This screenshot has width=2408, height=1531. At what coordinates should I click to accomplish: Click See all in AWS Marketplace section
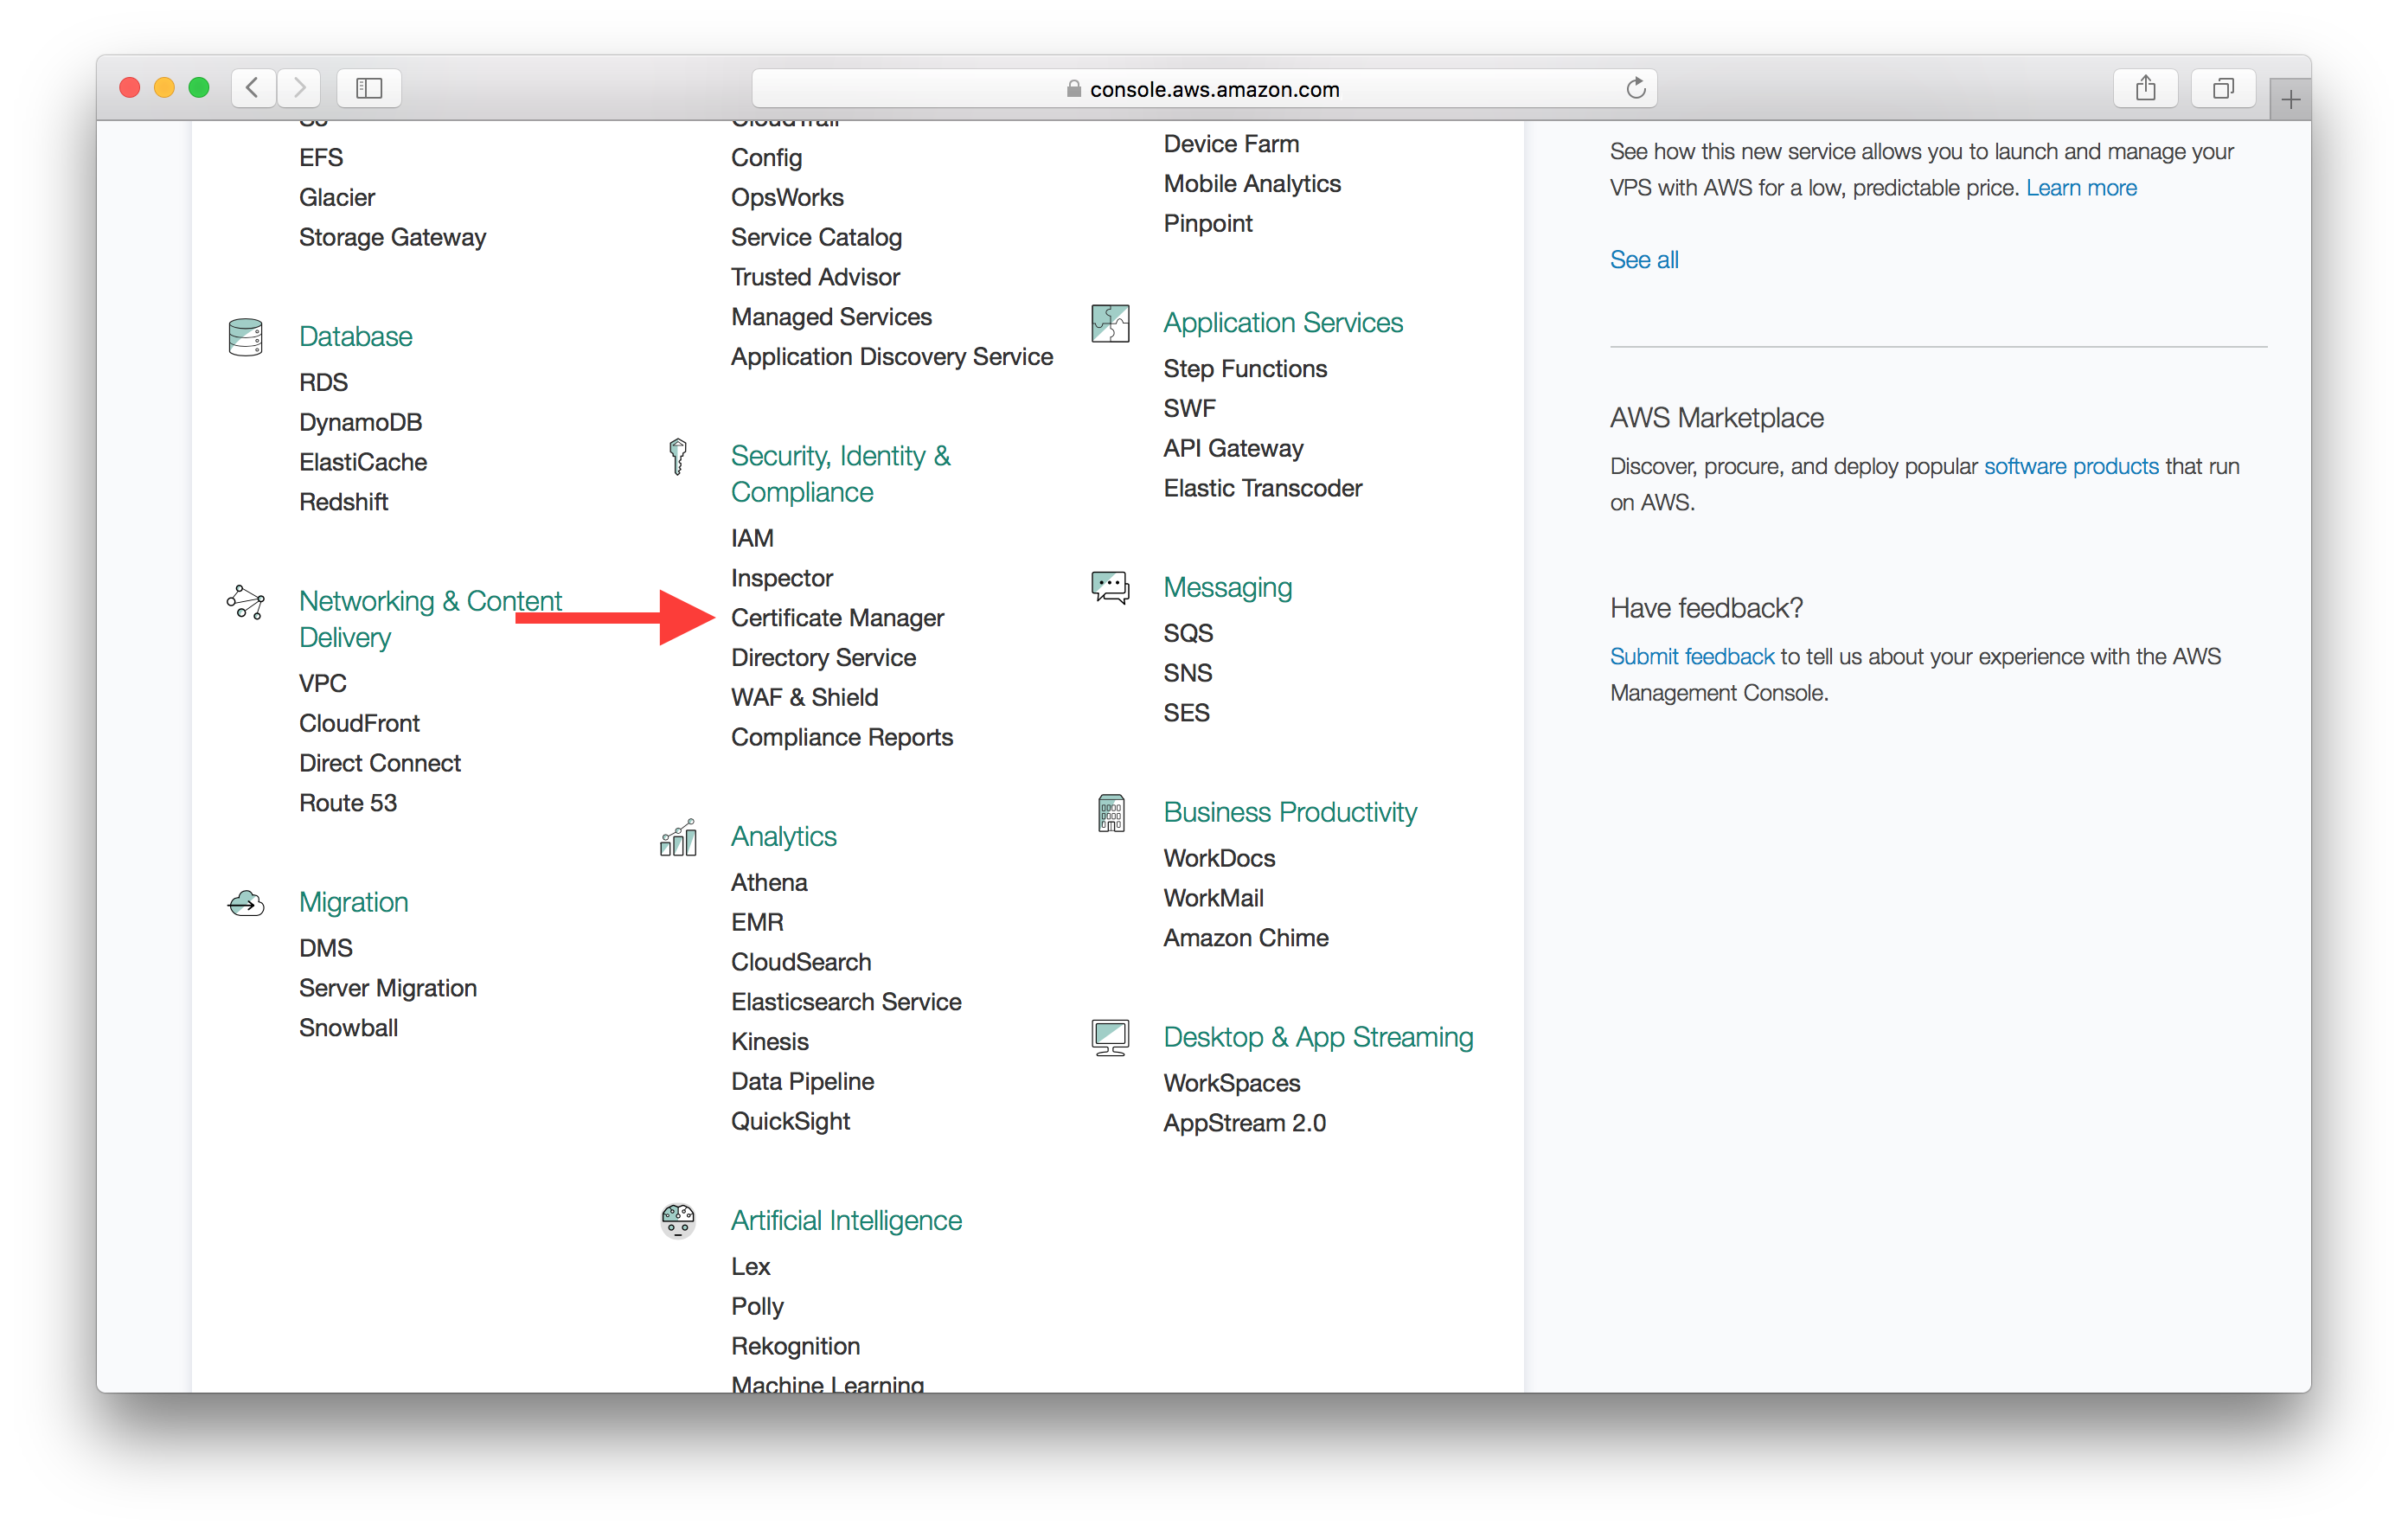[x=1643, y=258]
